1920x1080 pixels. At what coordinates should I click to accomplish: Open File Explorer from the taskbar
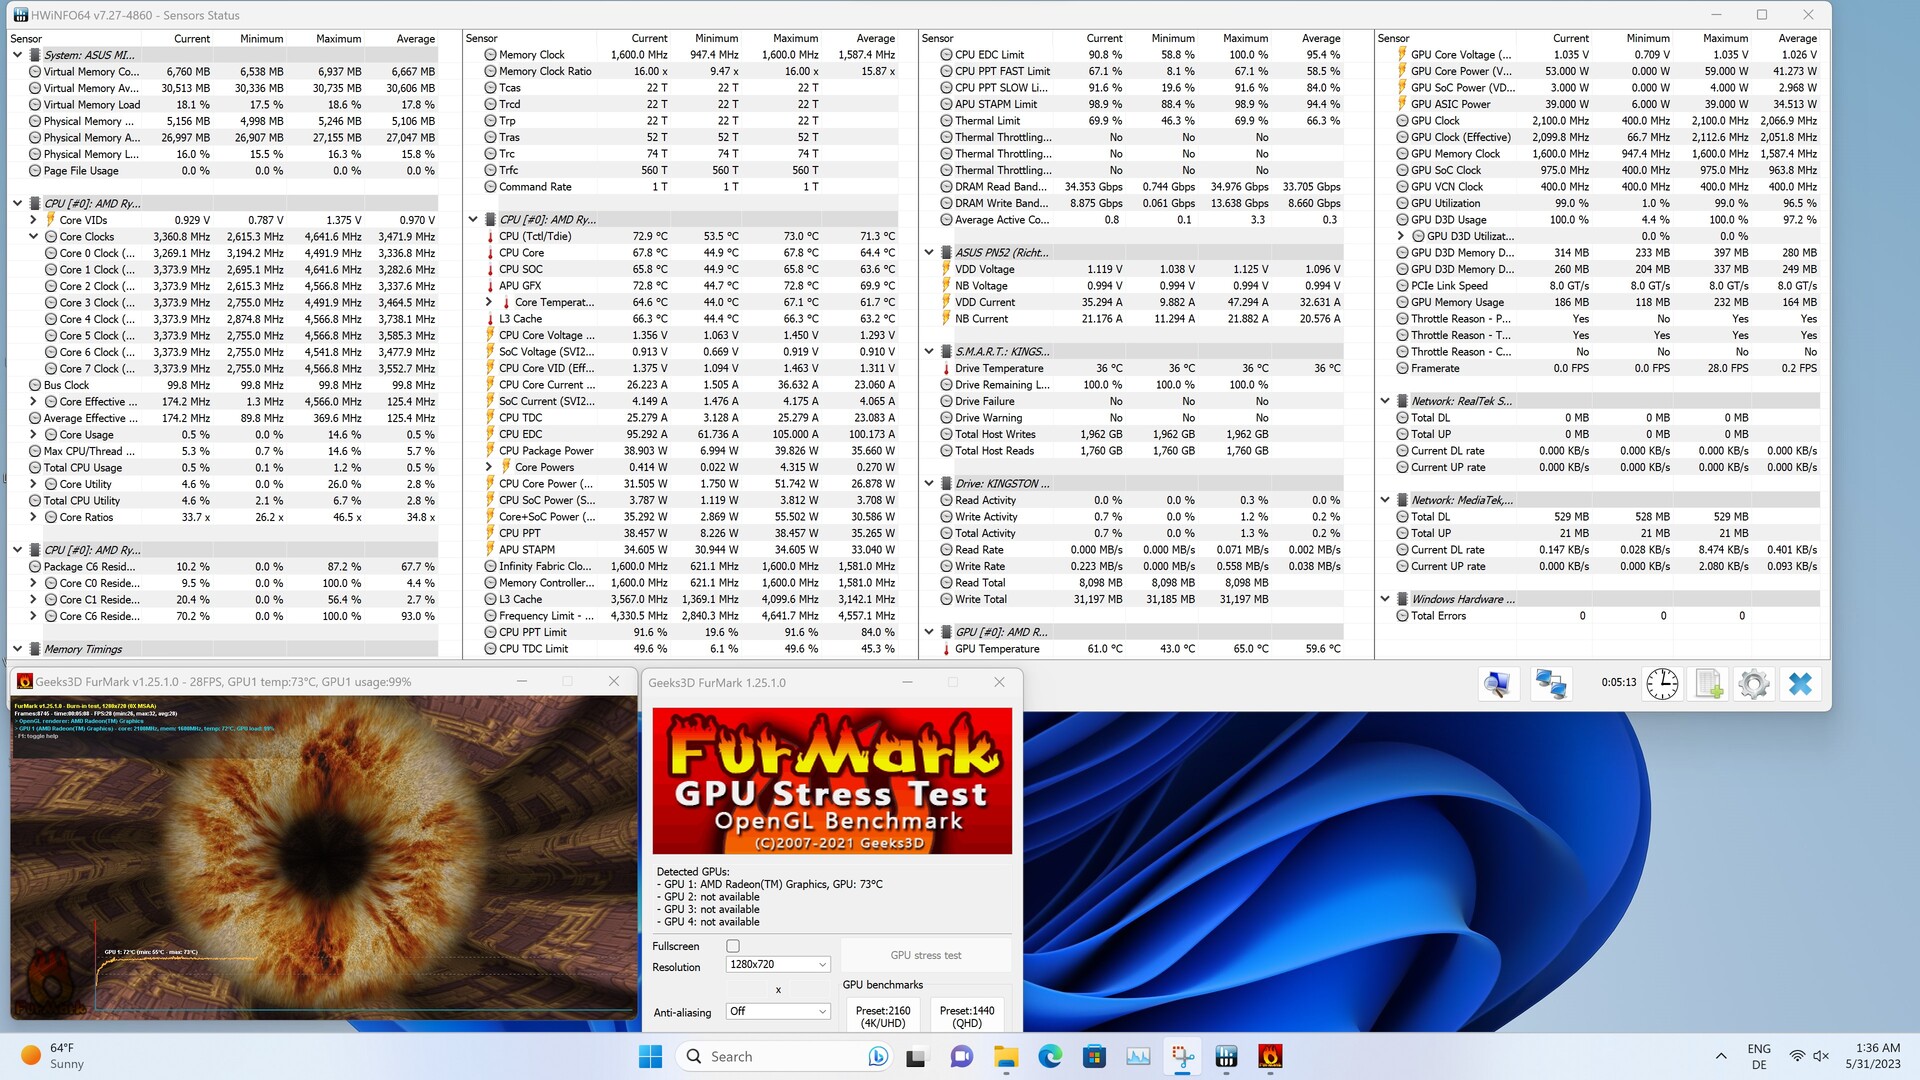click(1005, 1056)
